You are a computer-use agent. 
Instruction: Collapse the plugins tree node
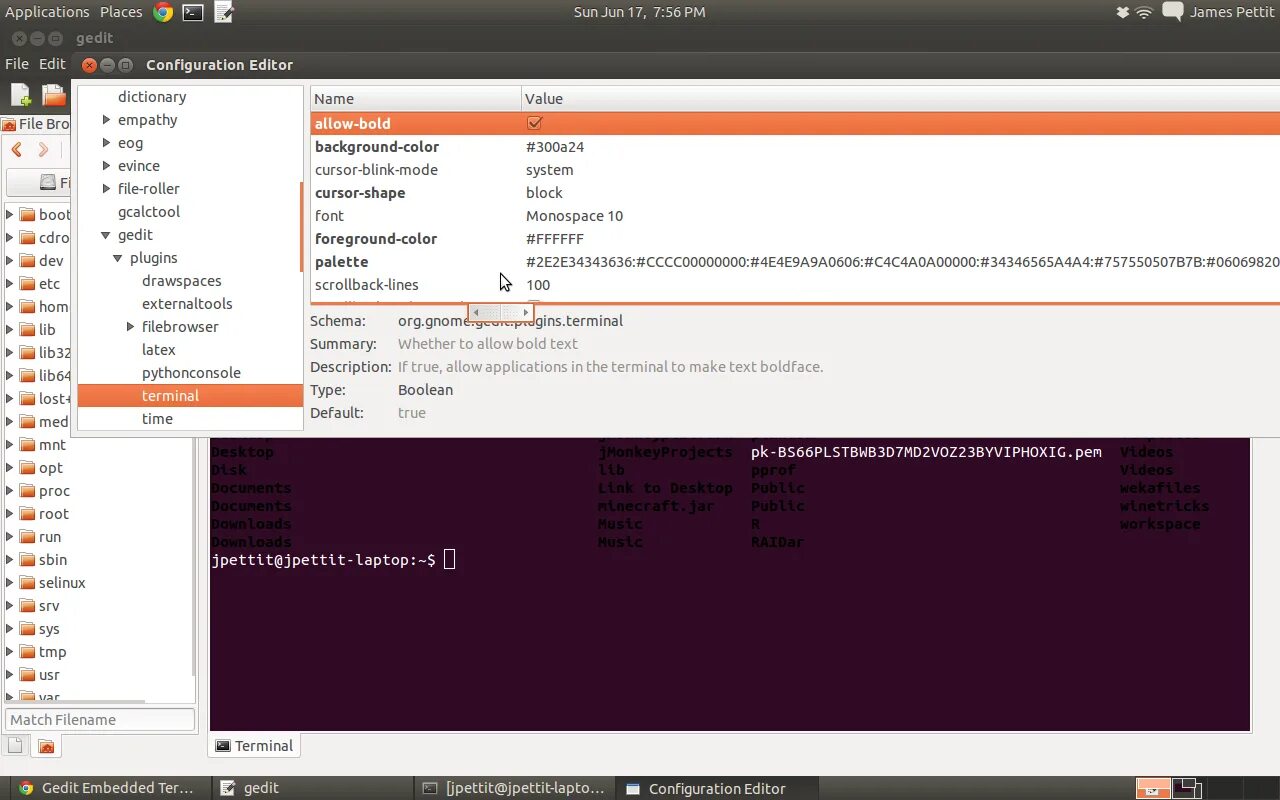pos(118,258)
